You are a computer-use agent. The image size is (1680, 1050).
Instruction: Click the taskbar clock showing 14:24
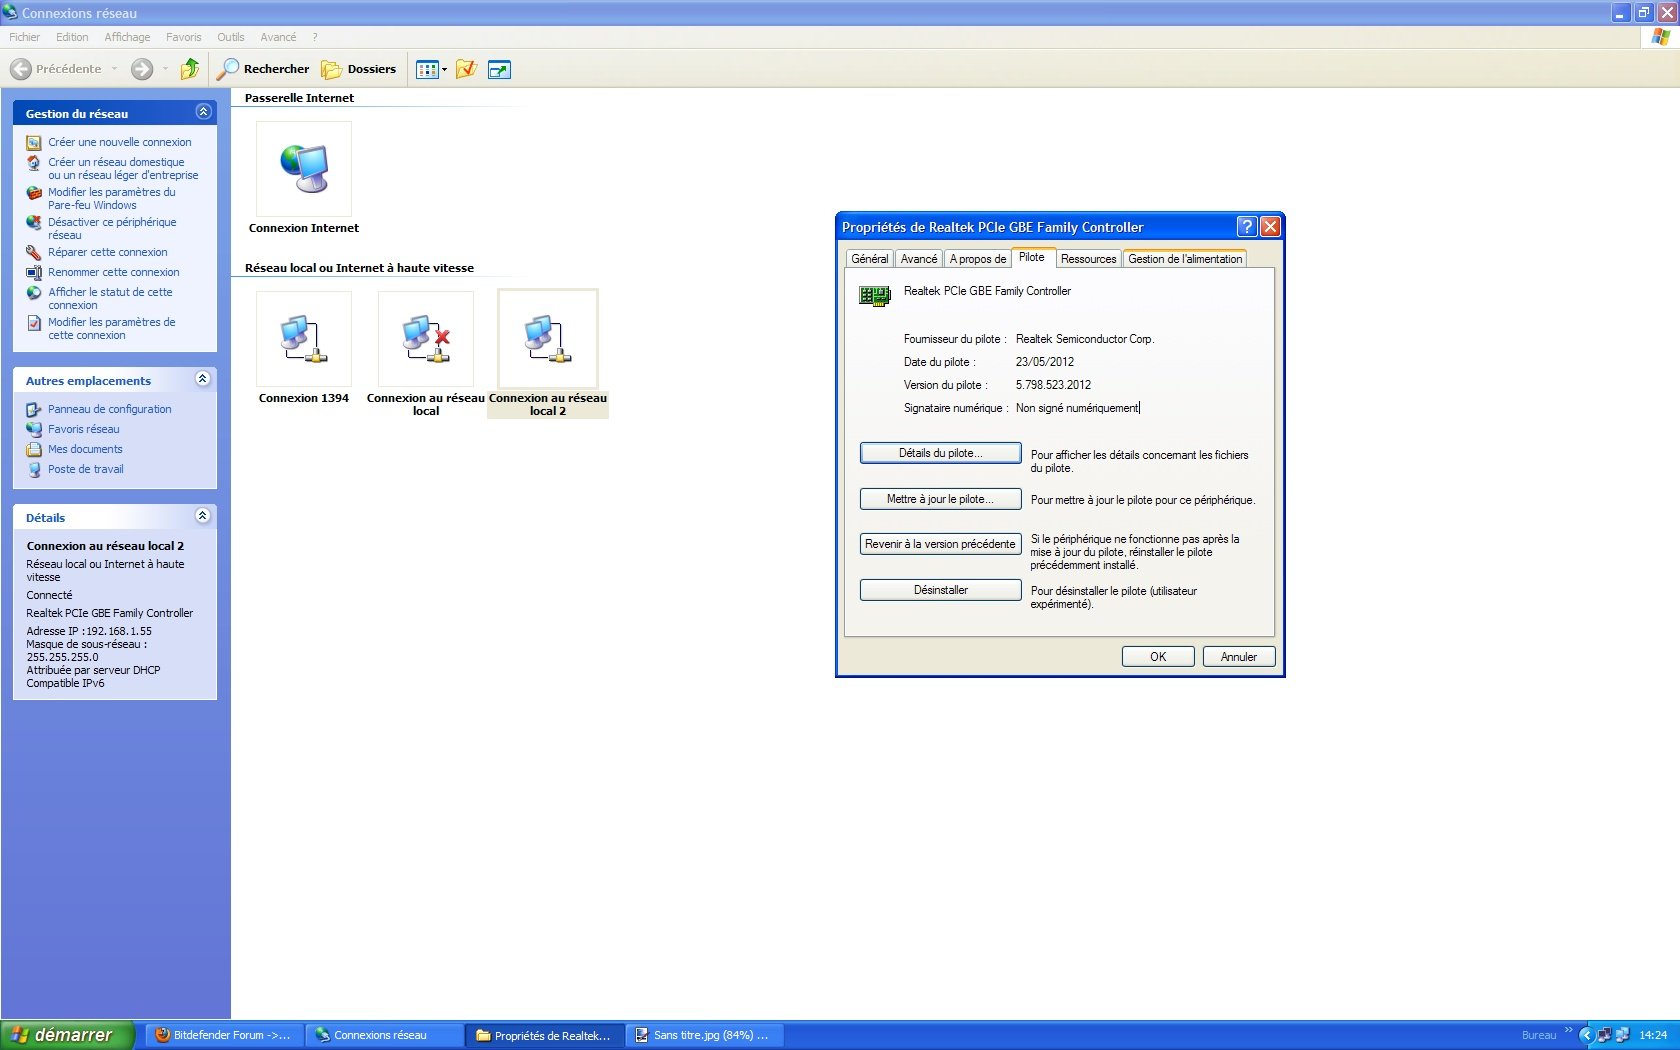coord(1653,1035)
